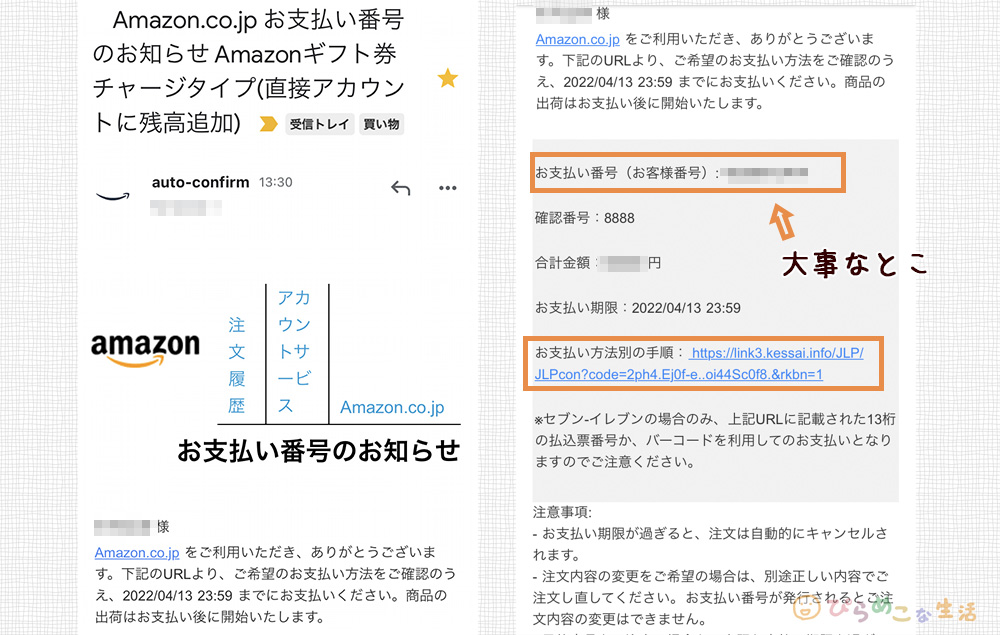Image resolution: width=1000 pixels, height=635 pixels.
Task: Select the 買い物 label chip
Action: (381, 124)
